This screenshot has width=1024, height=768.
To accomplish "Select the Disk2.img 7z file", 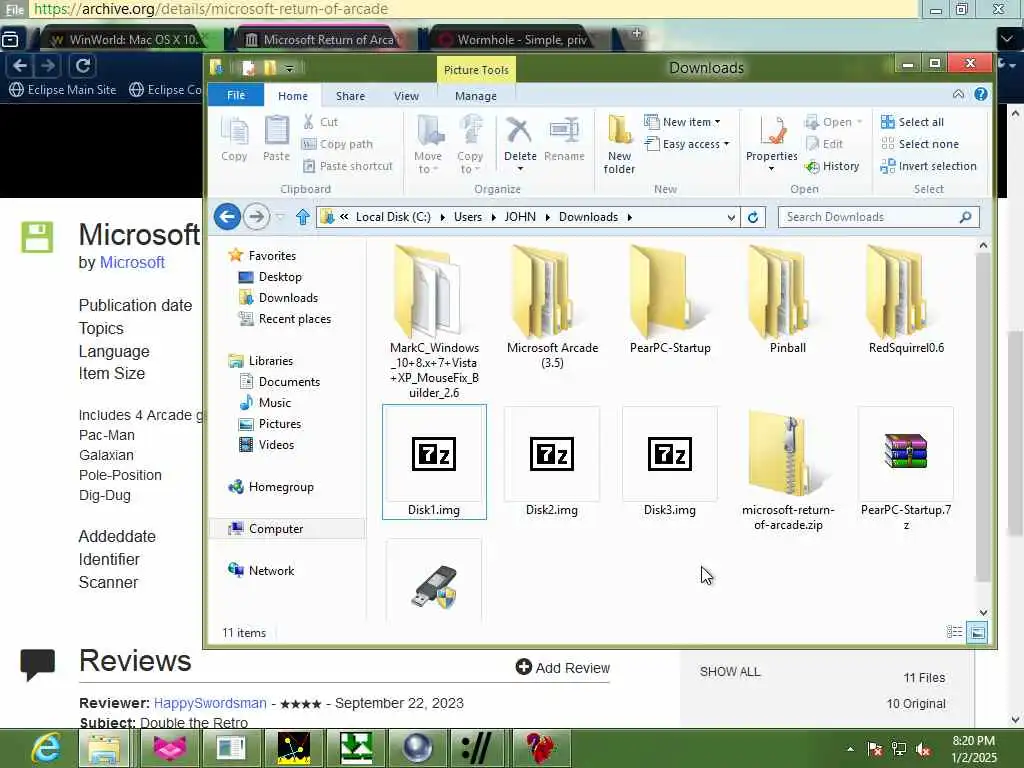I will (x=552, y=462).
